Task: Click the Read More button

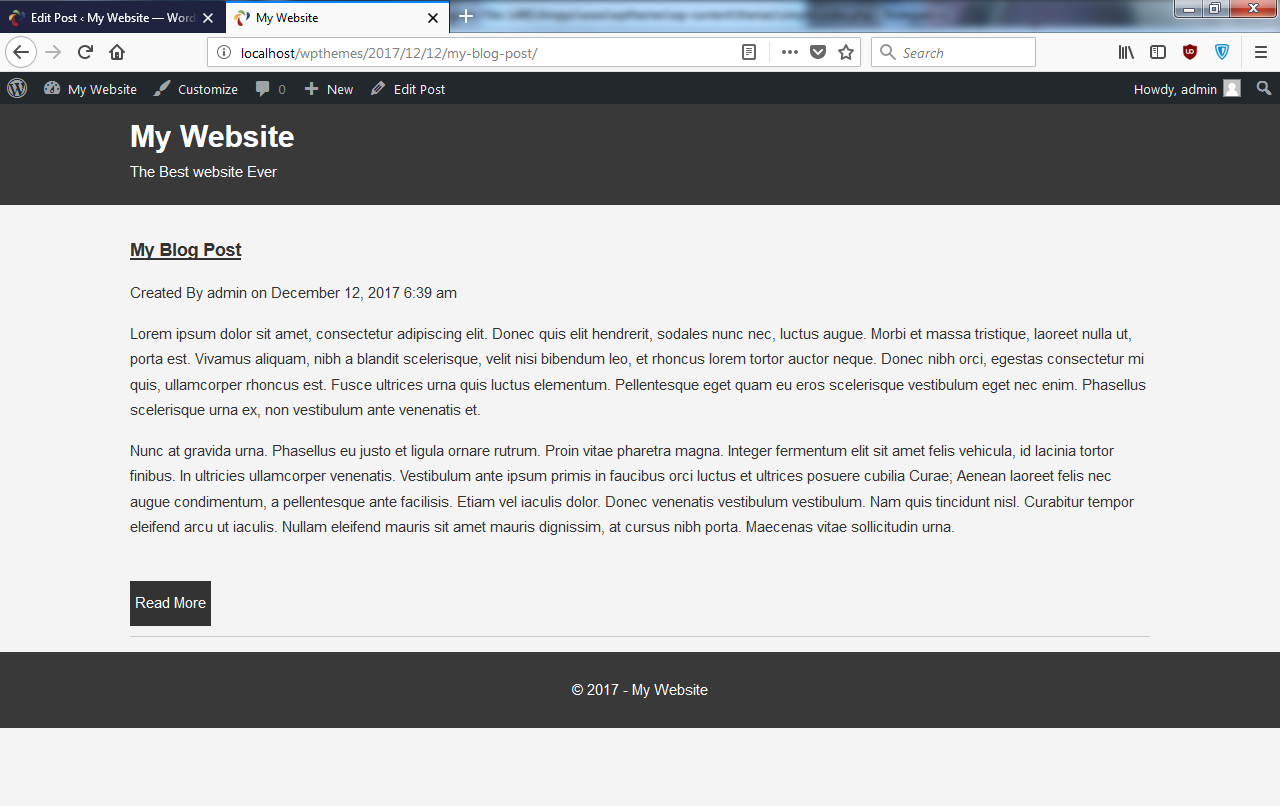Action: [x=170, y=603]
